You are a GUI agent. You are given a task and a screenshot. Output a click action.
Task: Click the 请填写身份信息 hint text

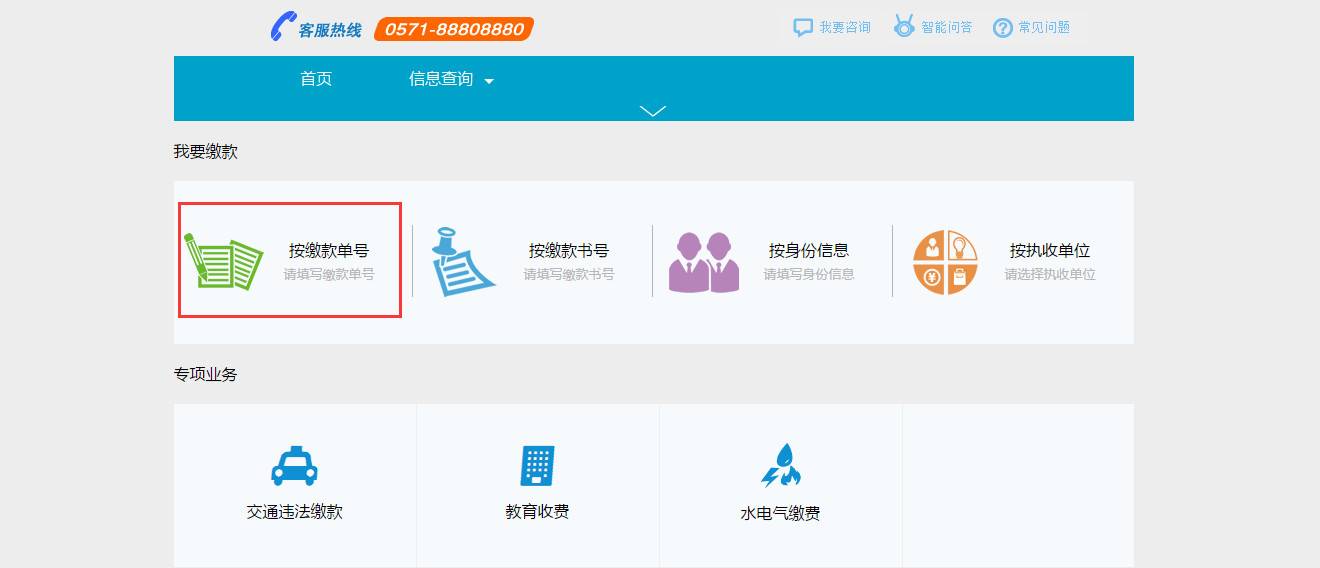click(x=809, y=274)
